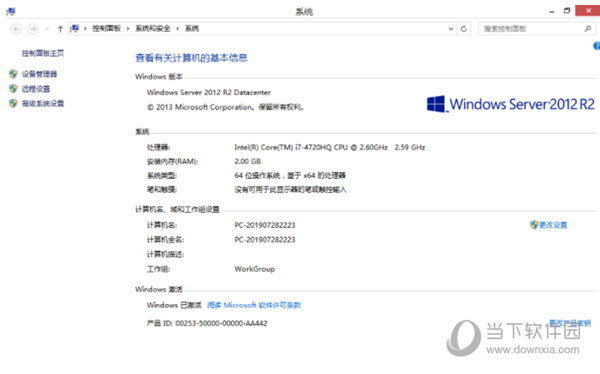
Task: Select 控制面板 breadcrumb in address bar
Action: click(x=106, y=28)
